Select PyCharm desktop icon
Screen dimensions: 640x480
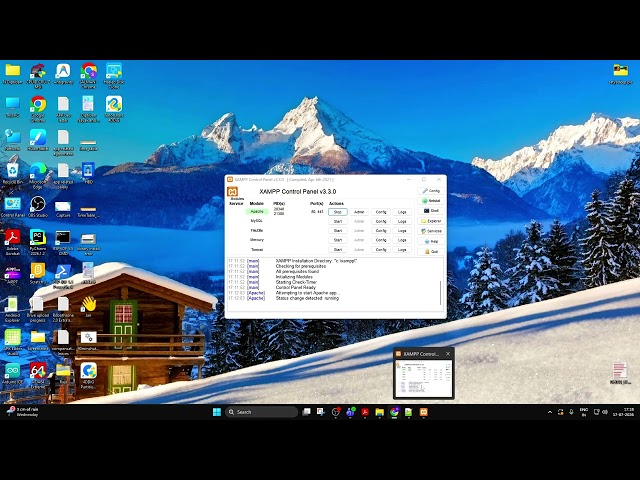pos(38,242)
